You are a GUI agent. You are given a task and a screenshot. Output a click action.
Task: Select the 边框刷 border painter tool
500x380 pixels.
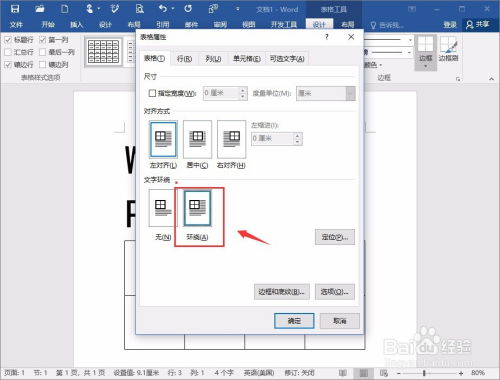[x=448, y=49]
